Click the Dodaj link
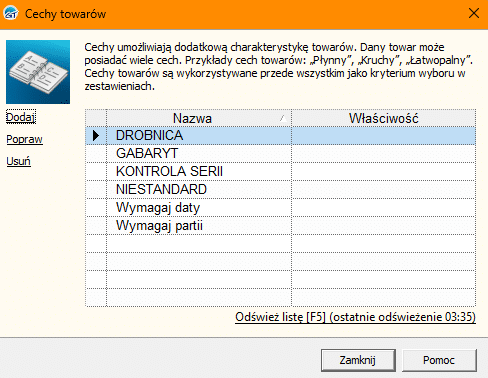Viewport: 488px width, 378px height. click(21, 117)
